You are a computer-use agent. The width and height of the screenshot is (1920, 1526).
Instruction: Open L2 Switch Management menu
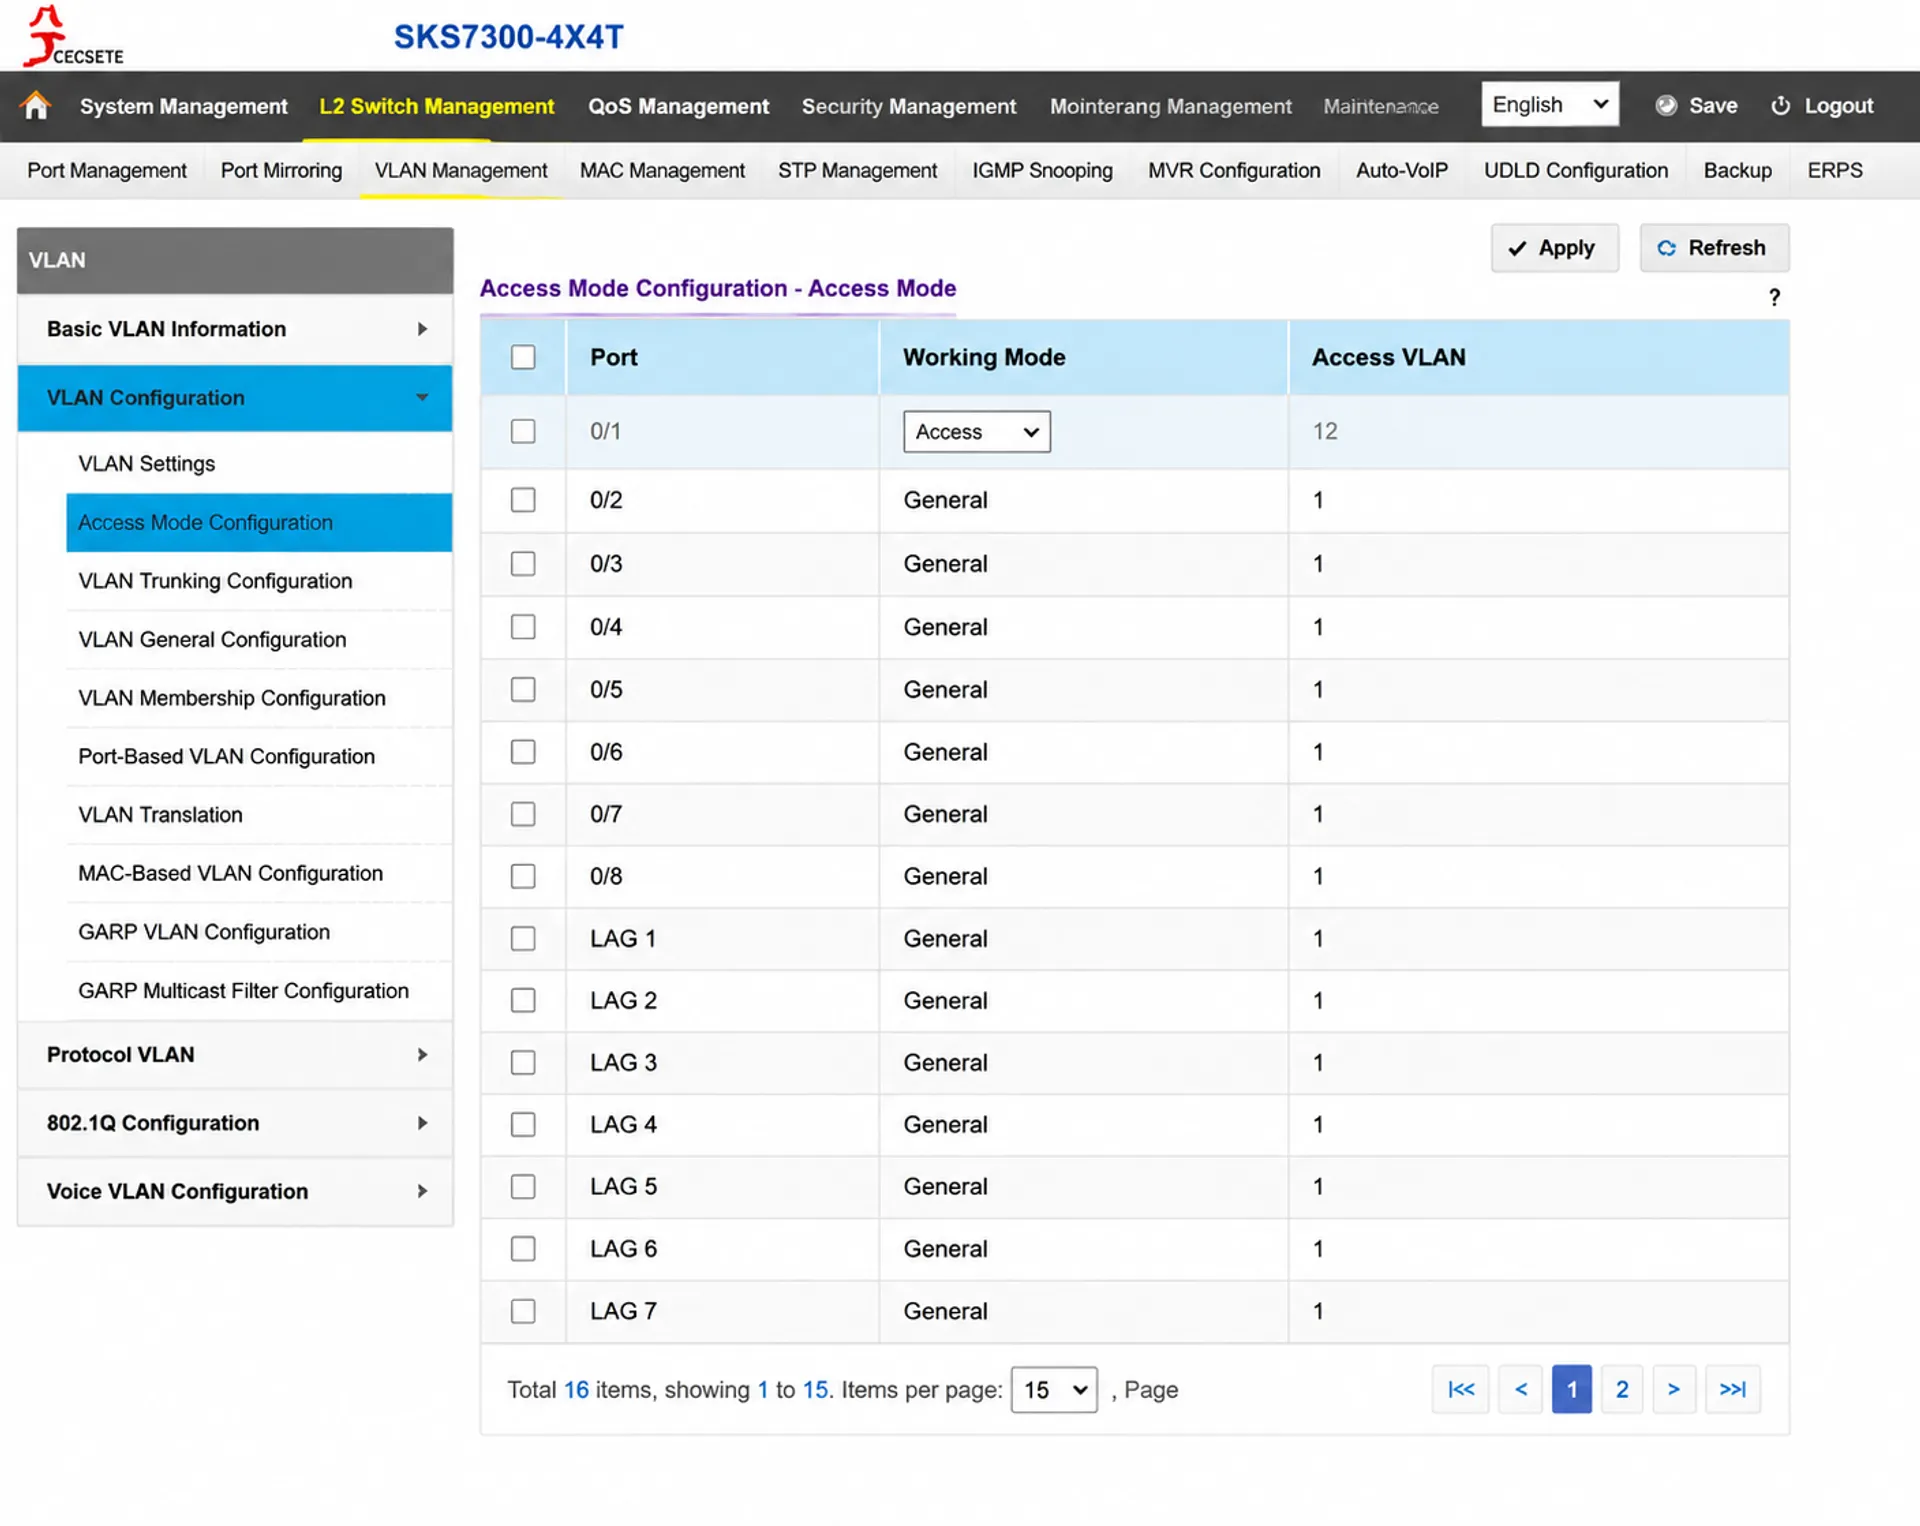[436, 106]
